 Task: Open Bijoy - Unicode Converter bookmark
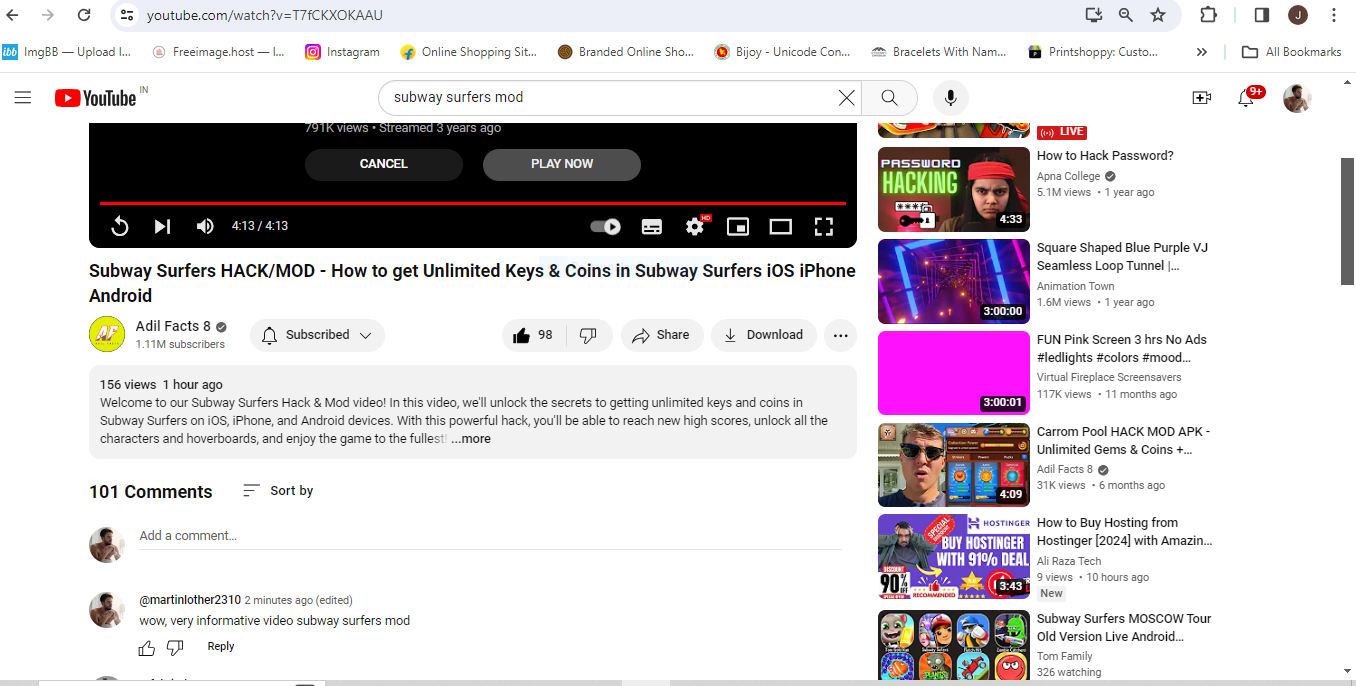point(783,52)
